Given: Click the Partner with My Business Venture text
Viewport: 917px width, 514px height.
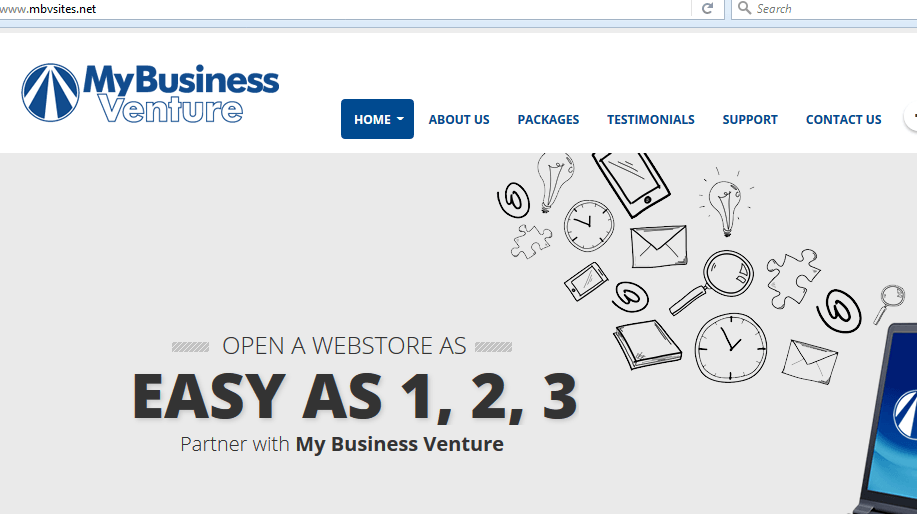Looking at the screenshot, I should coord(342,444).
